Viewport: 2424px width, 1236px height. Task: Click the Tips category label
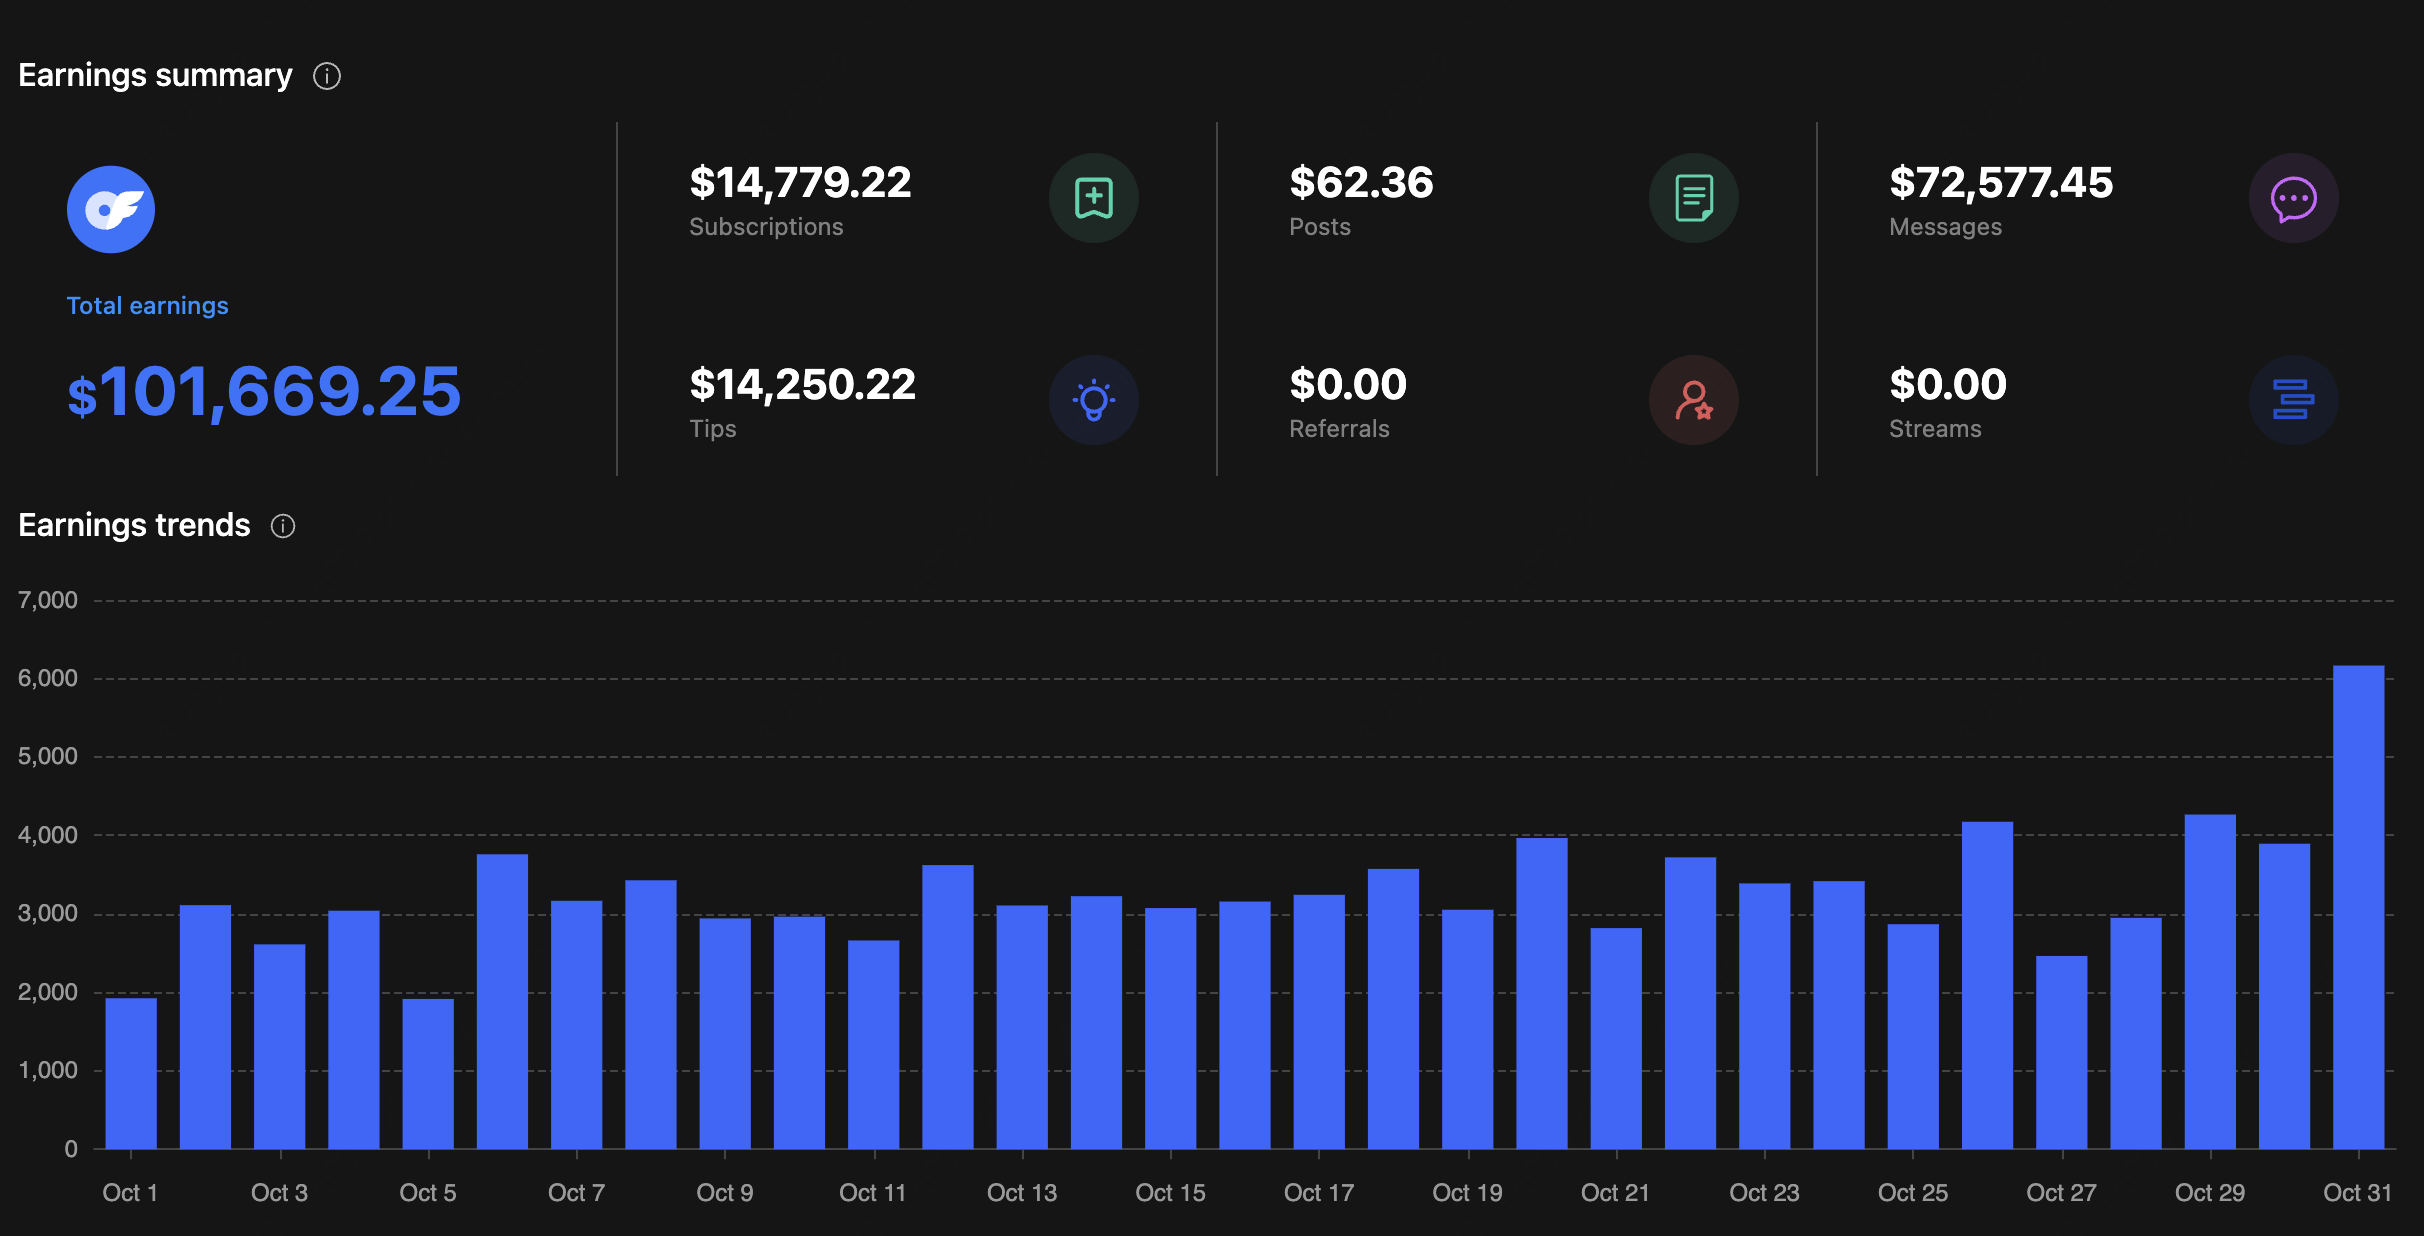pyautogui.click(x=712, y=428)
